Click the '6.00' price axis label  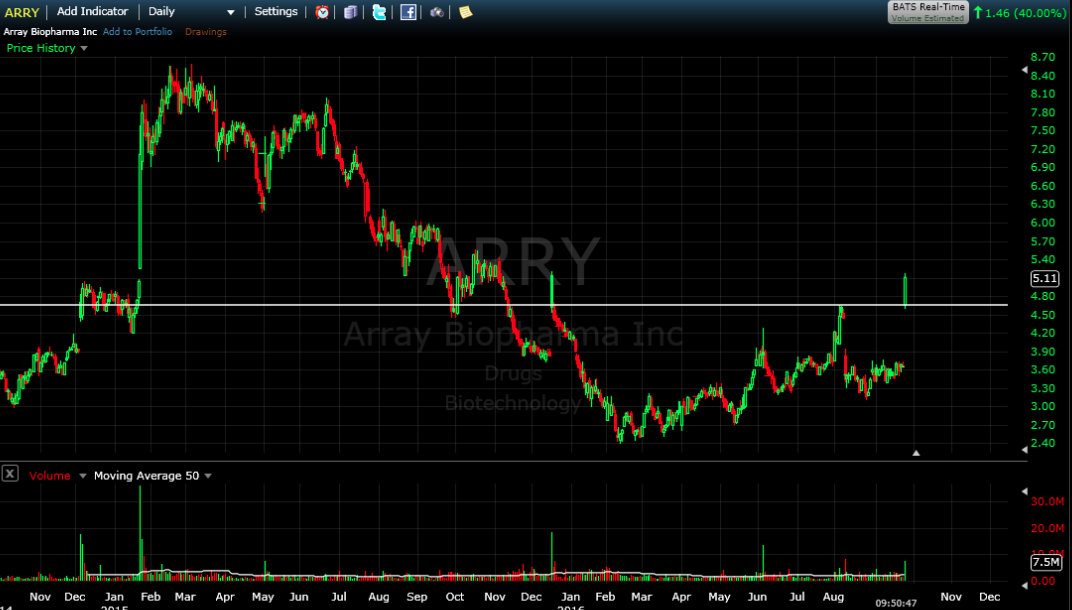point(1043,223)
